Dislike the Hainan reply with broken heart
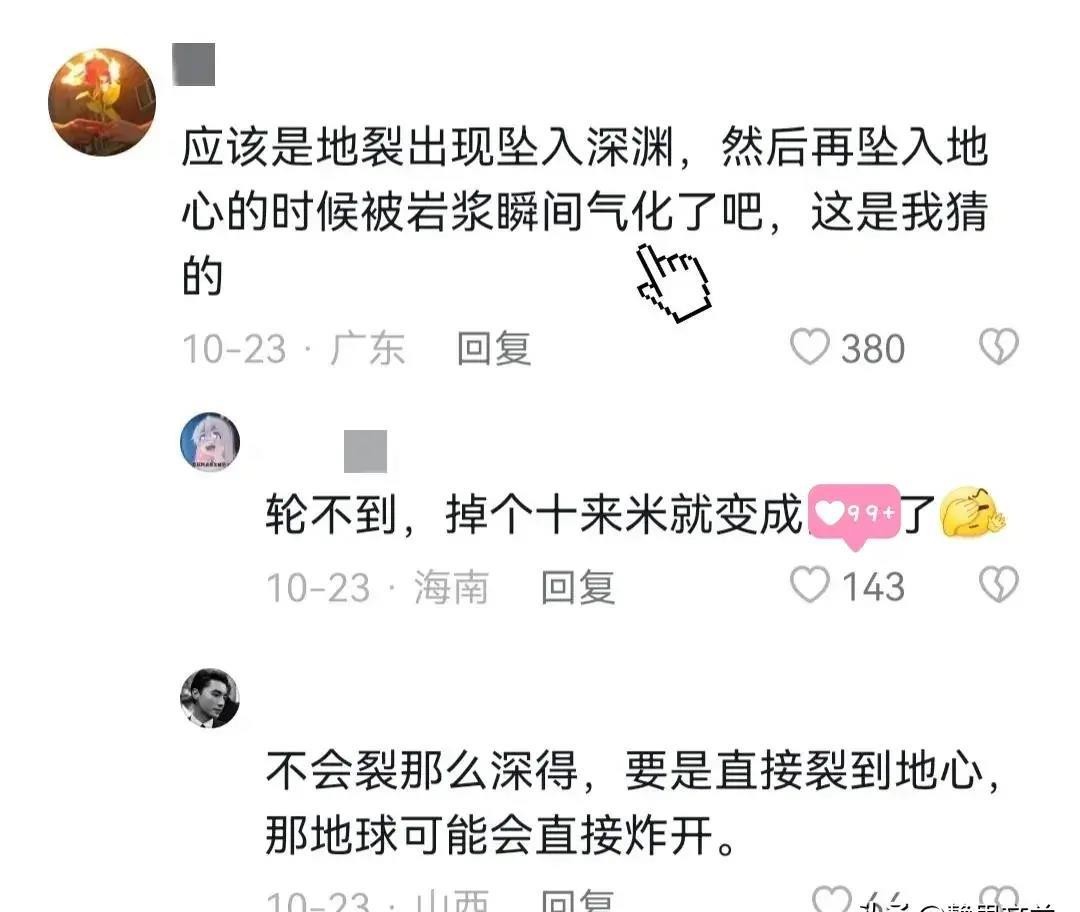 point(999,585)
